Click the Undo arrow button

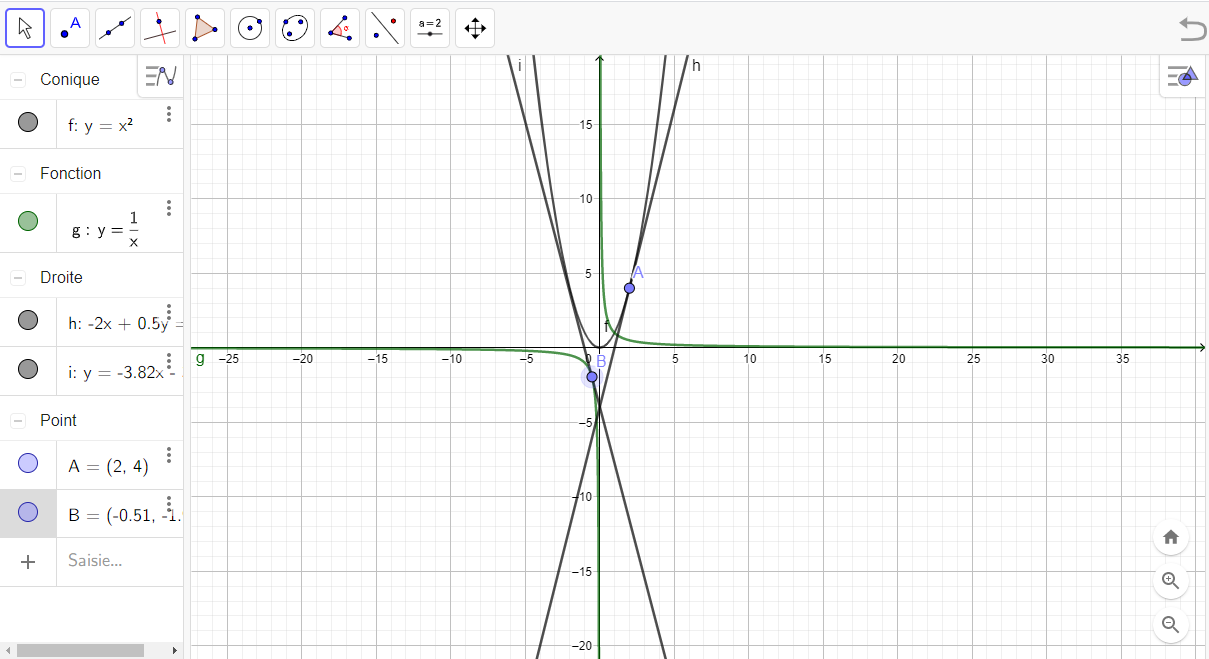[x=1192, y=29]
